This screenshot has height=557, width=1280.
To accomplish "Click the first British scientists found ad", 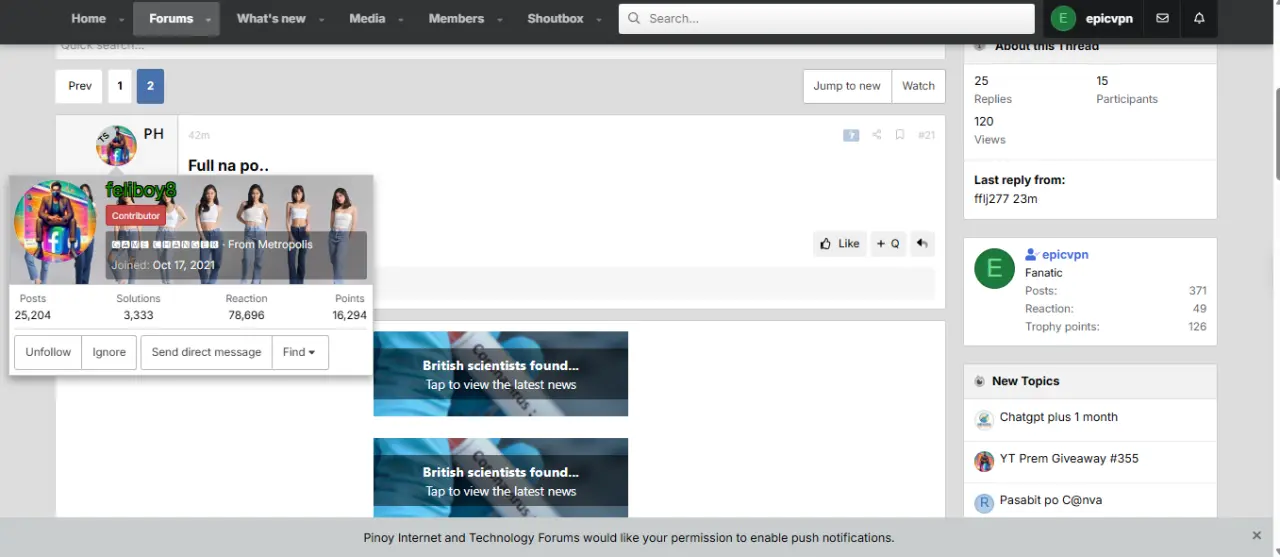I will point(501,374).
